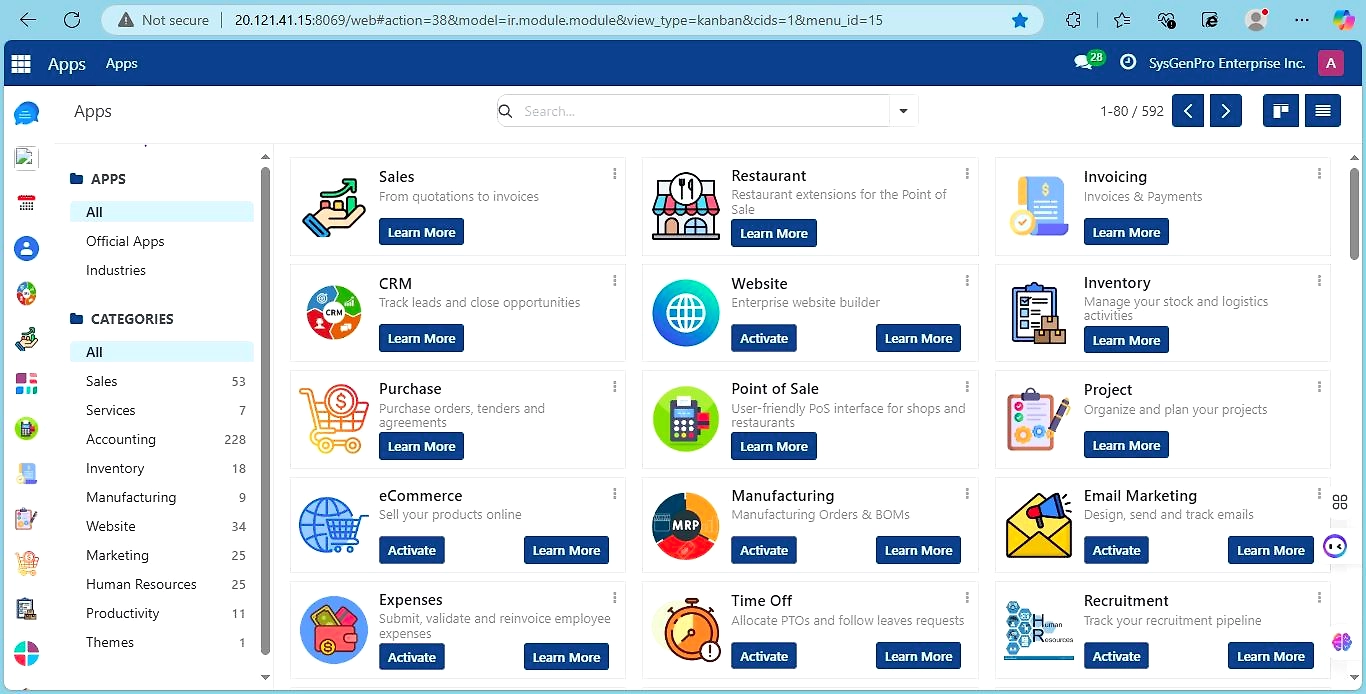
Task: Open the Expenses card three-dot menu
Action: (x=614, y=598)
